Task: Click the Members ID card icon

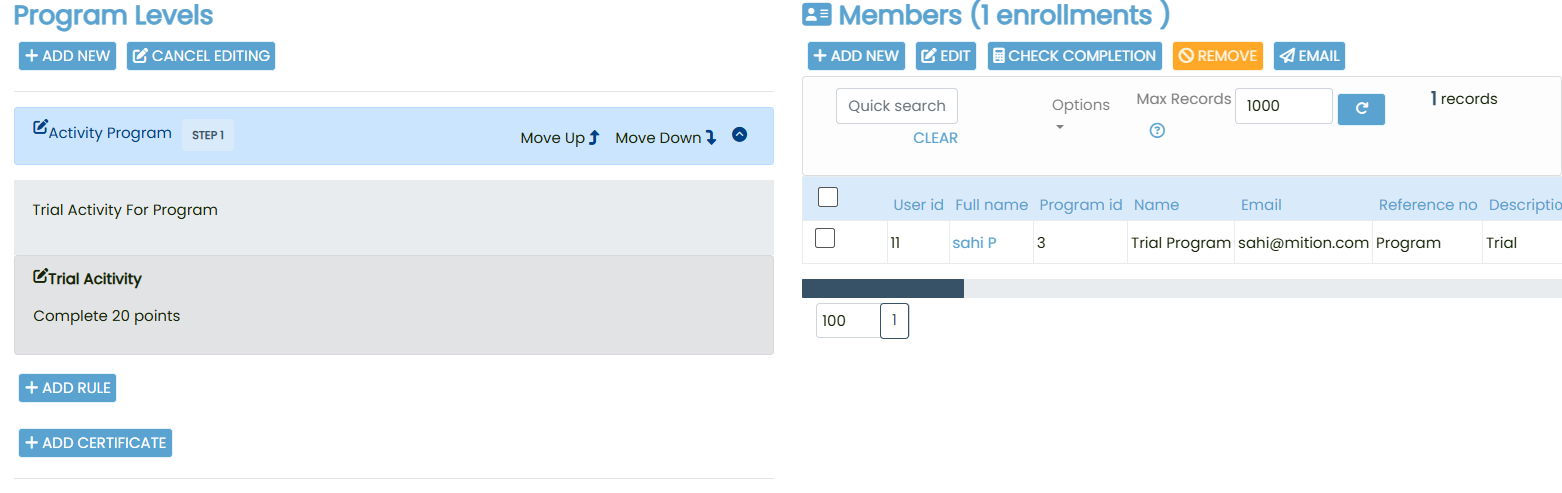Action: tap(817, 15)
